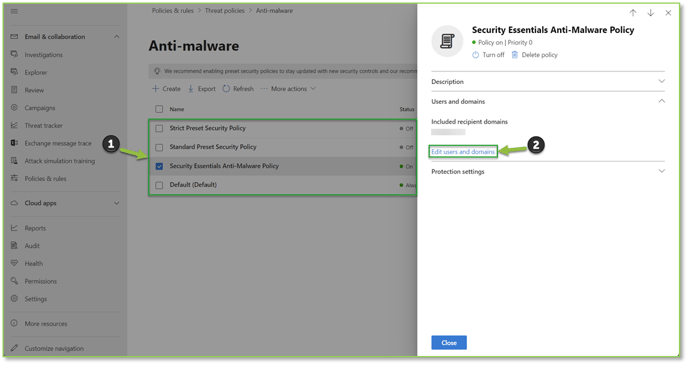
Task: Click Edit users and domains link
Action: [x=463, y=151]
